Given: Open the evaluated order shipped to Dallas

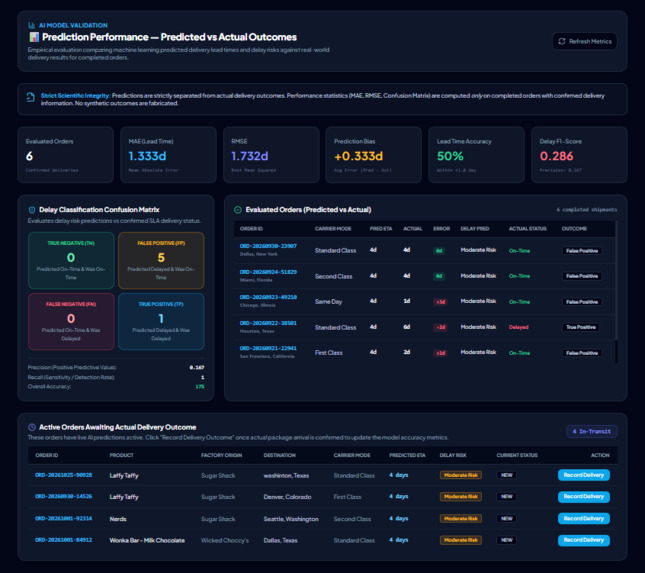Looking at the screenshot, I should (268, 246).
